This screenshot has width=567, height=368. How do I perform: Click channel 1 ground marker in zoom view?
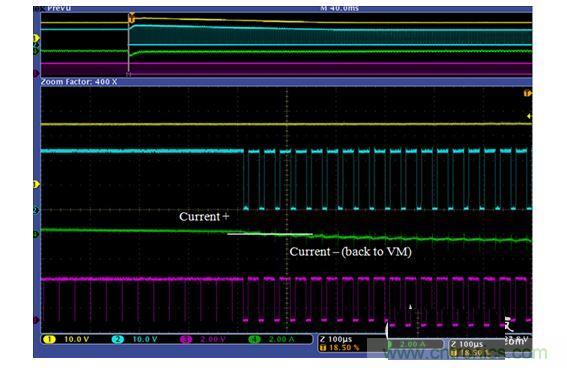click(36, 185)
